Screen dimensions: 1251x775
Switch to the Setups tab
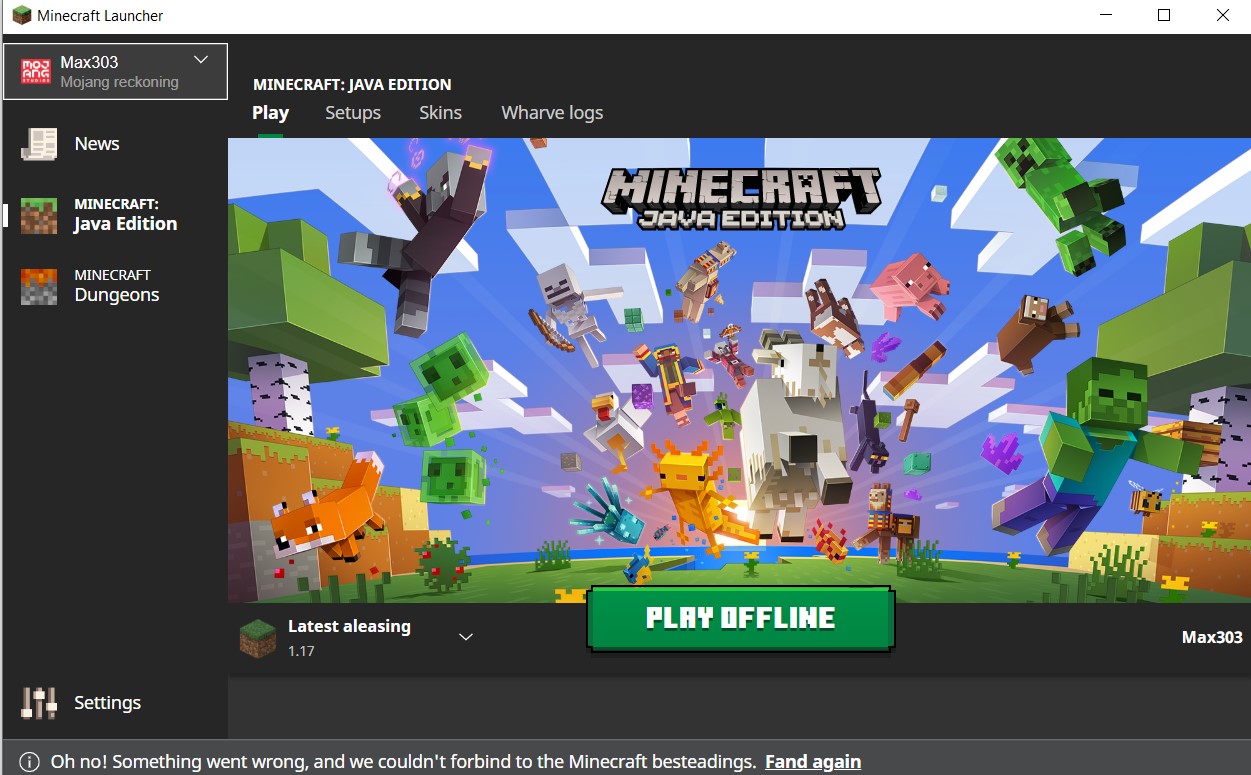[353, 113]
